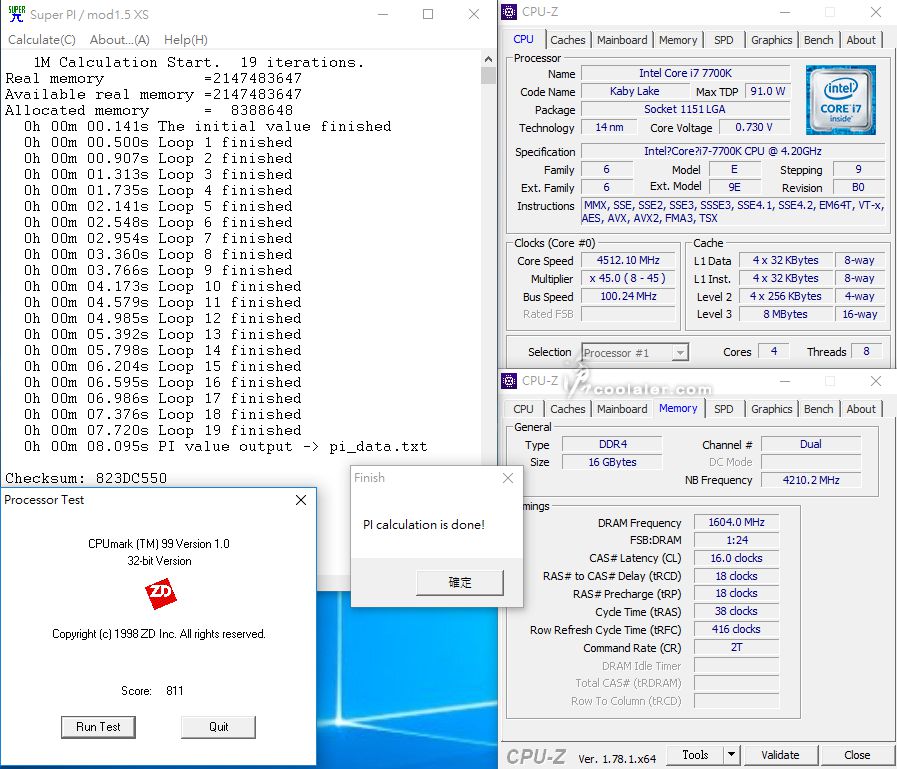The height and width of the screenshot is (769, 897).
Task: Click the Tools button in CPU-Z
Action: click(x=695, y=755)
